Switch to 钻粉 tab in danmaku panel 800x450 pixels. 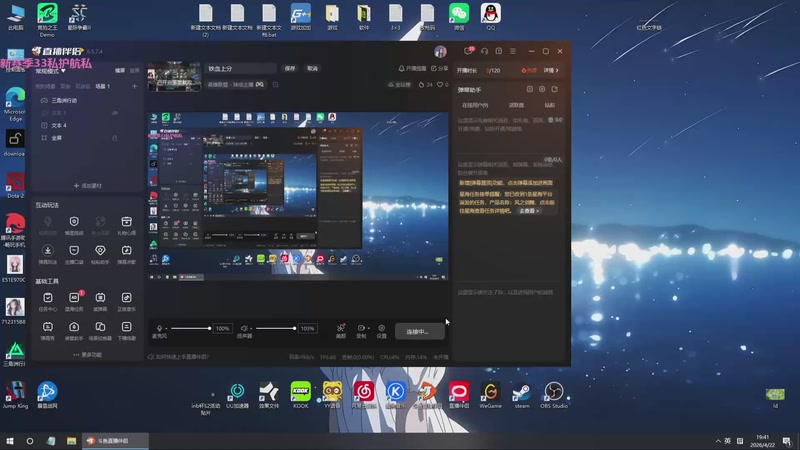pyautogui.click(x=549, y=105)
